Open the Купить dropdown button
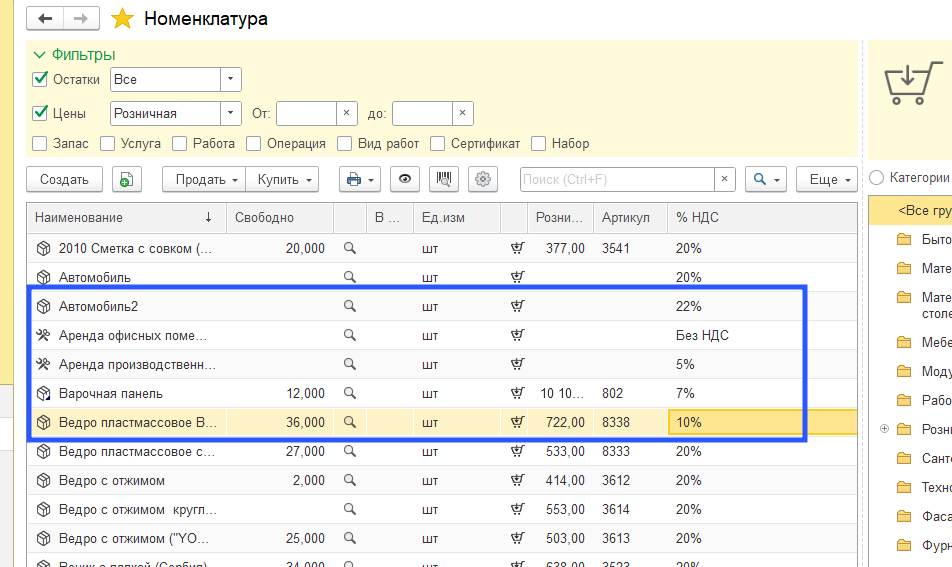Screen dimensions: 952x567 tap(282, 179)
